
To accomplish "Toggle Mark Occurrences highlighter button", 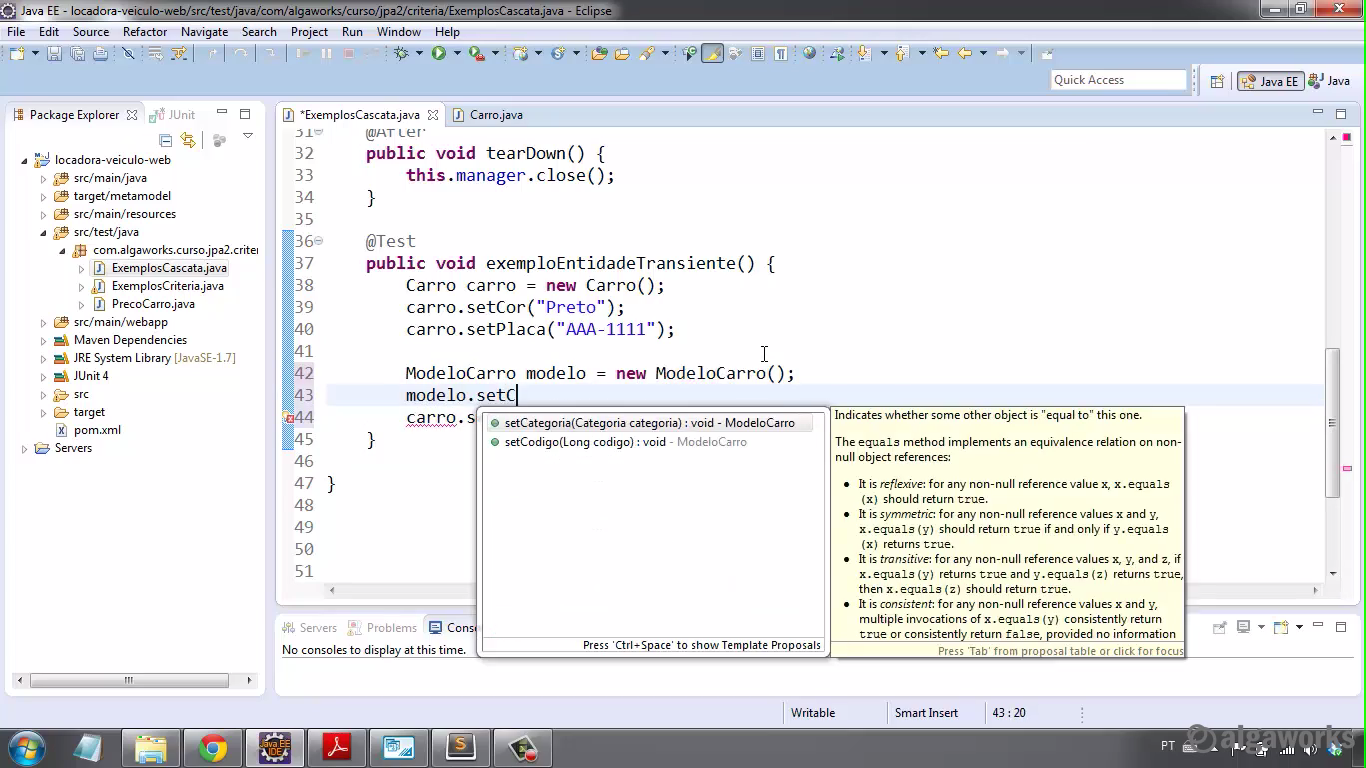I will pyautogui.click(x=712, y=53).
